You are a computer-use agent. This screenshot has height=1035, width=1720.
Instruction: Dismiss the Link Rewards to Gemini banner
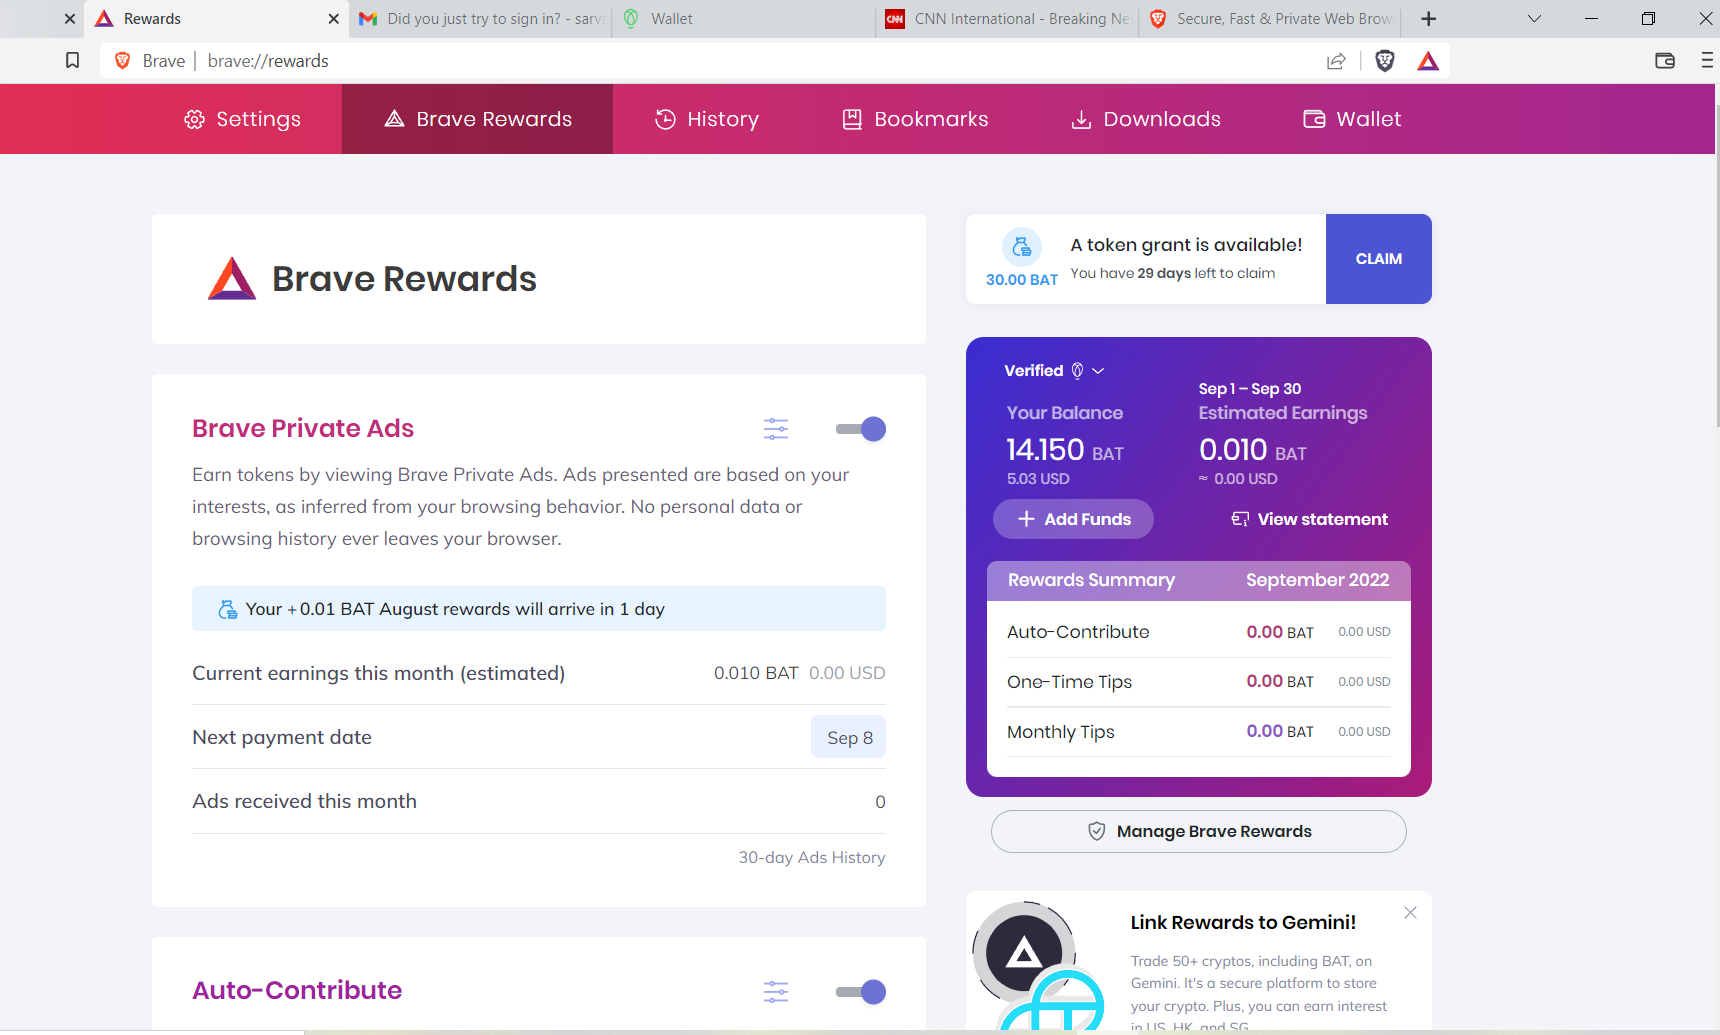click(x=1410, y=912)
